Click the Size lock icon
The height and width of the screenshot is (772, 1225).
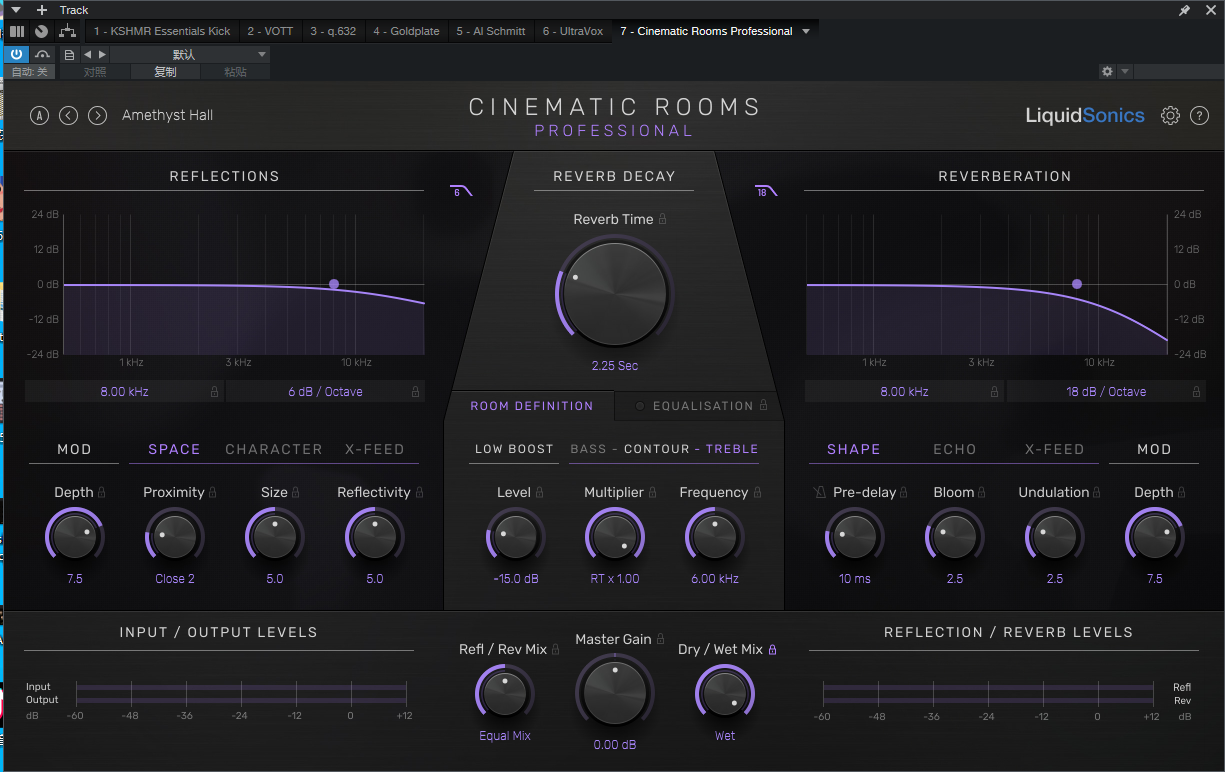296,492
